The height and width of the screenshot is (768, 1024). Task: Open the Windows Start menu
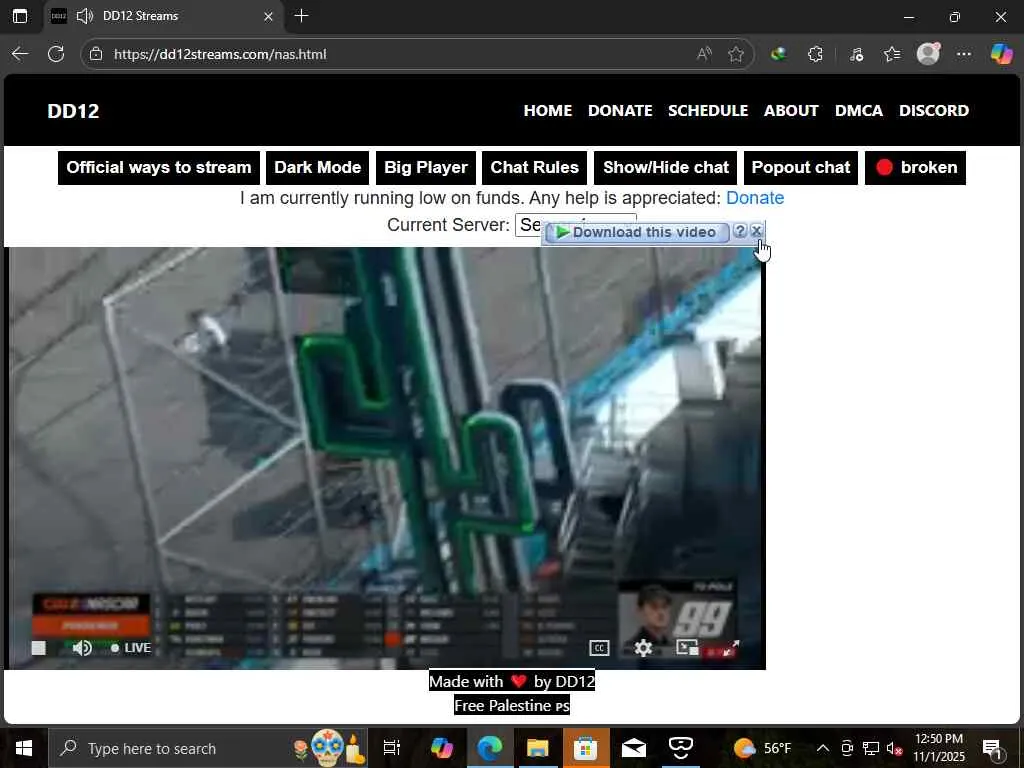click(24, 748)
